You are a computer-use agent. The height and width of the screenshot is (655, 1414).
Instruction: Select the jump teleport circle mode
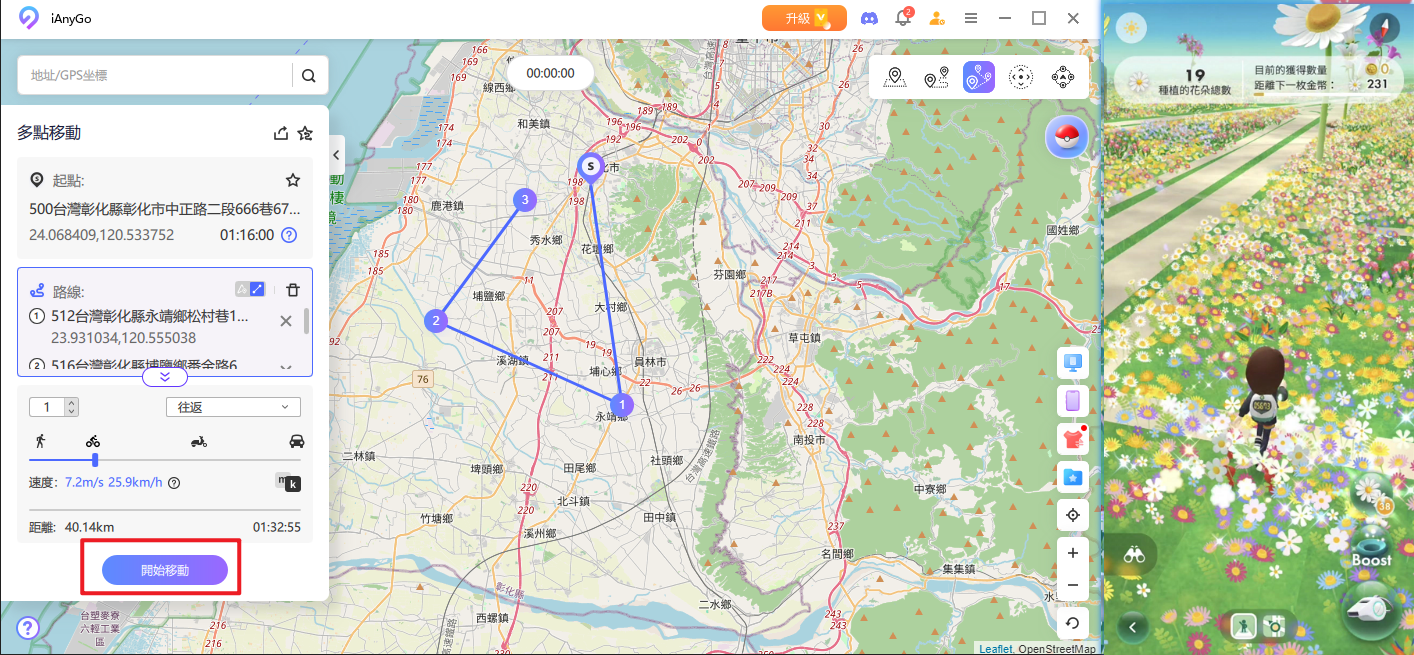click(1021, 77)
